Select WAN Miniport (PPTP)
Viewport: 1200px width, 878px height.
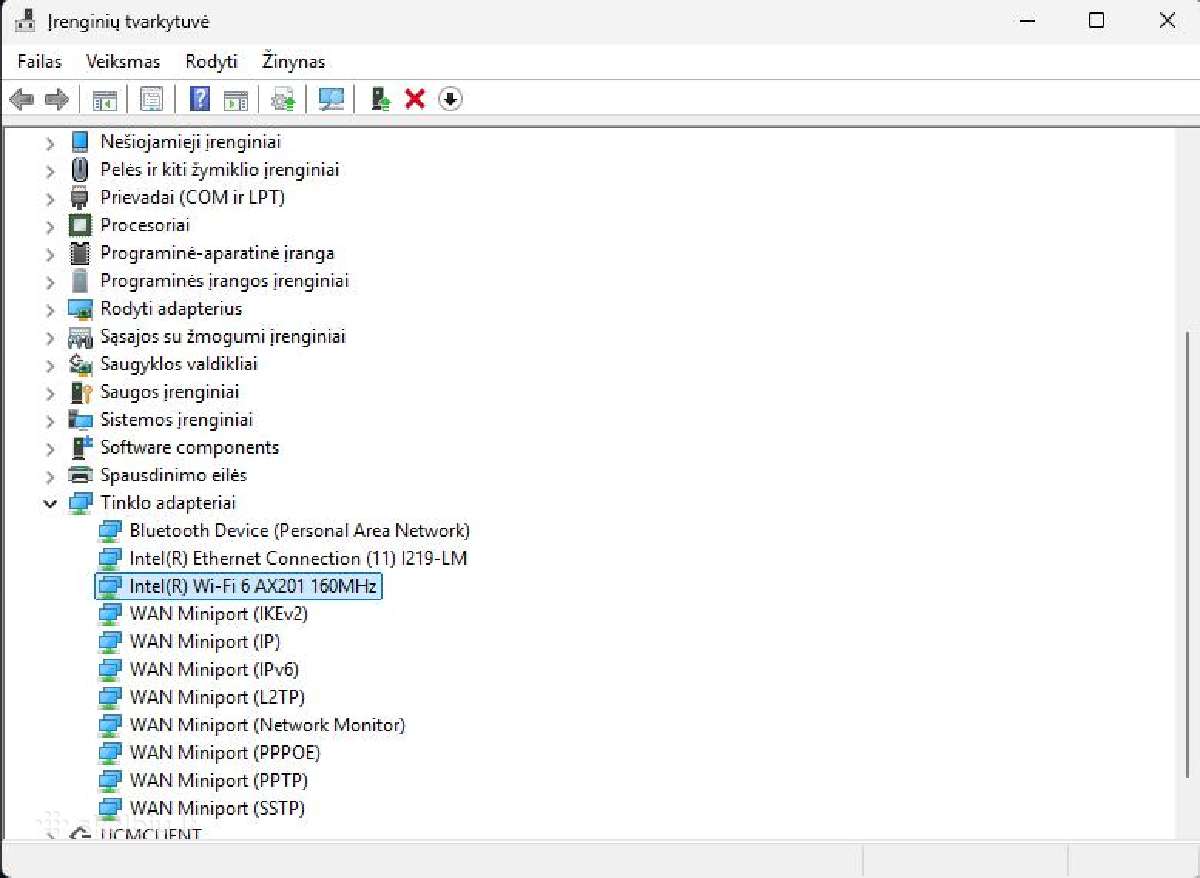218,780
